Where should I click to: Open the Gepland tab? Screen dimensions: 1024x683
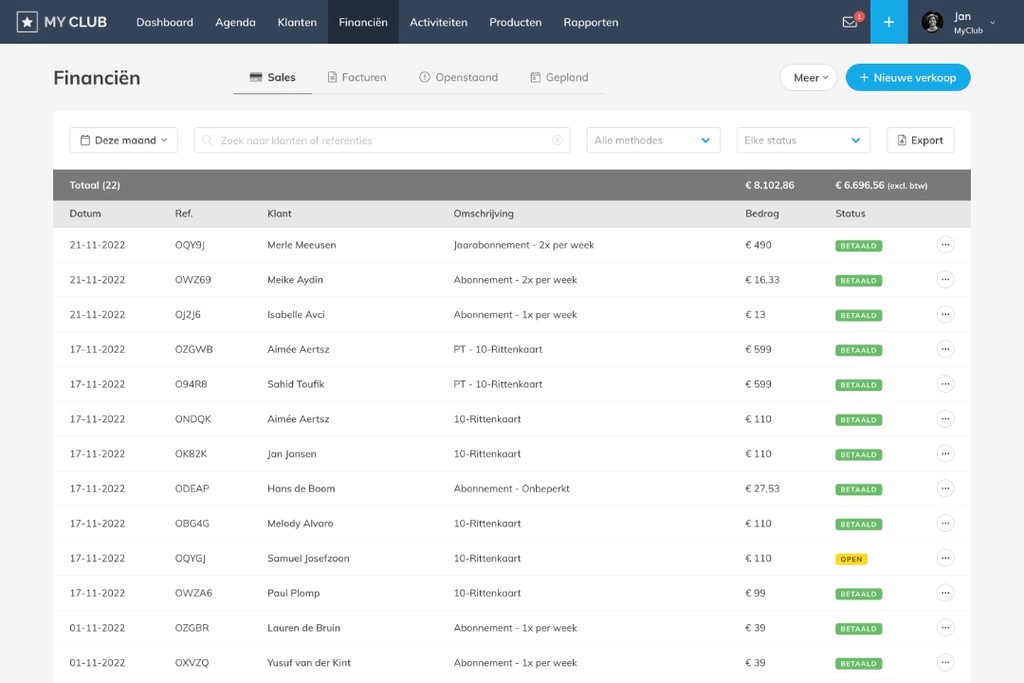pos(558,76)
